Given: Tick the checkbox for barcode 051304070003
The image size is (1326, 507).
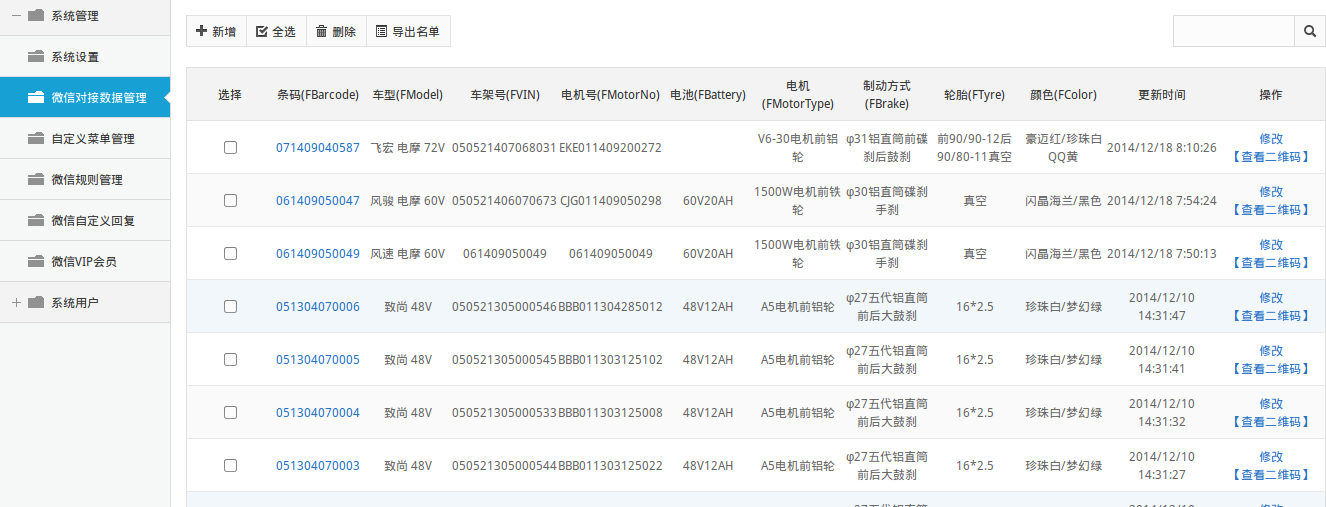Looking at the screenshot, I should tap(230, 465).
